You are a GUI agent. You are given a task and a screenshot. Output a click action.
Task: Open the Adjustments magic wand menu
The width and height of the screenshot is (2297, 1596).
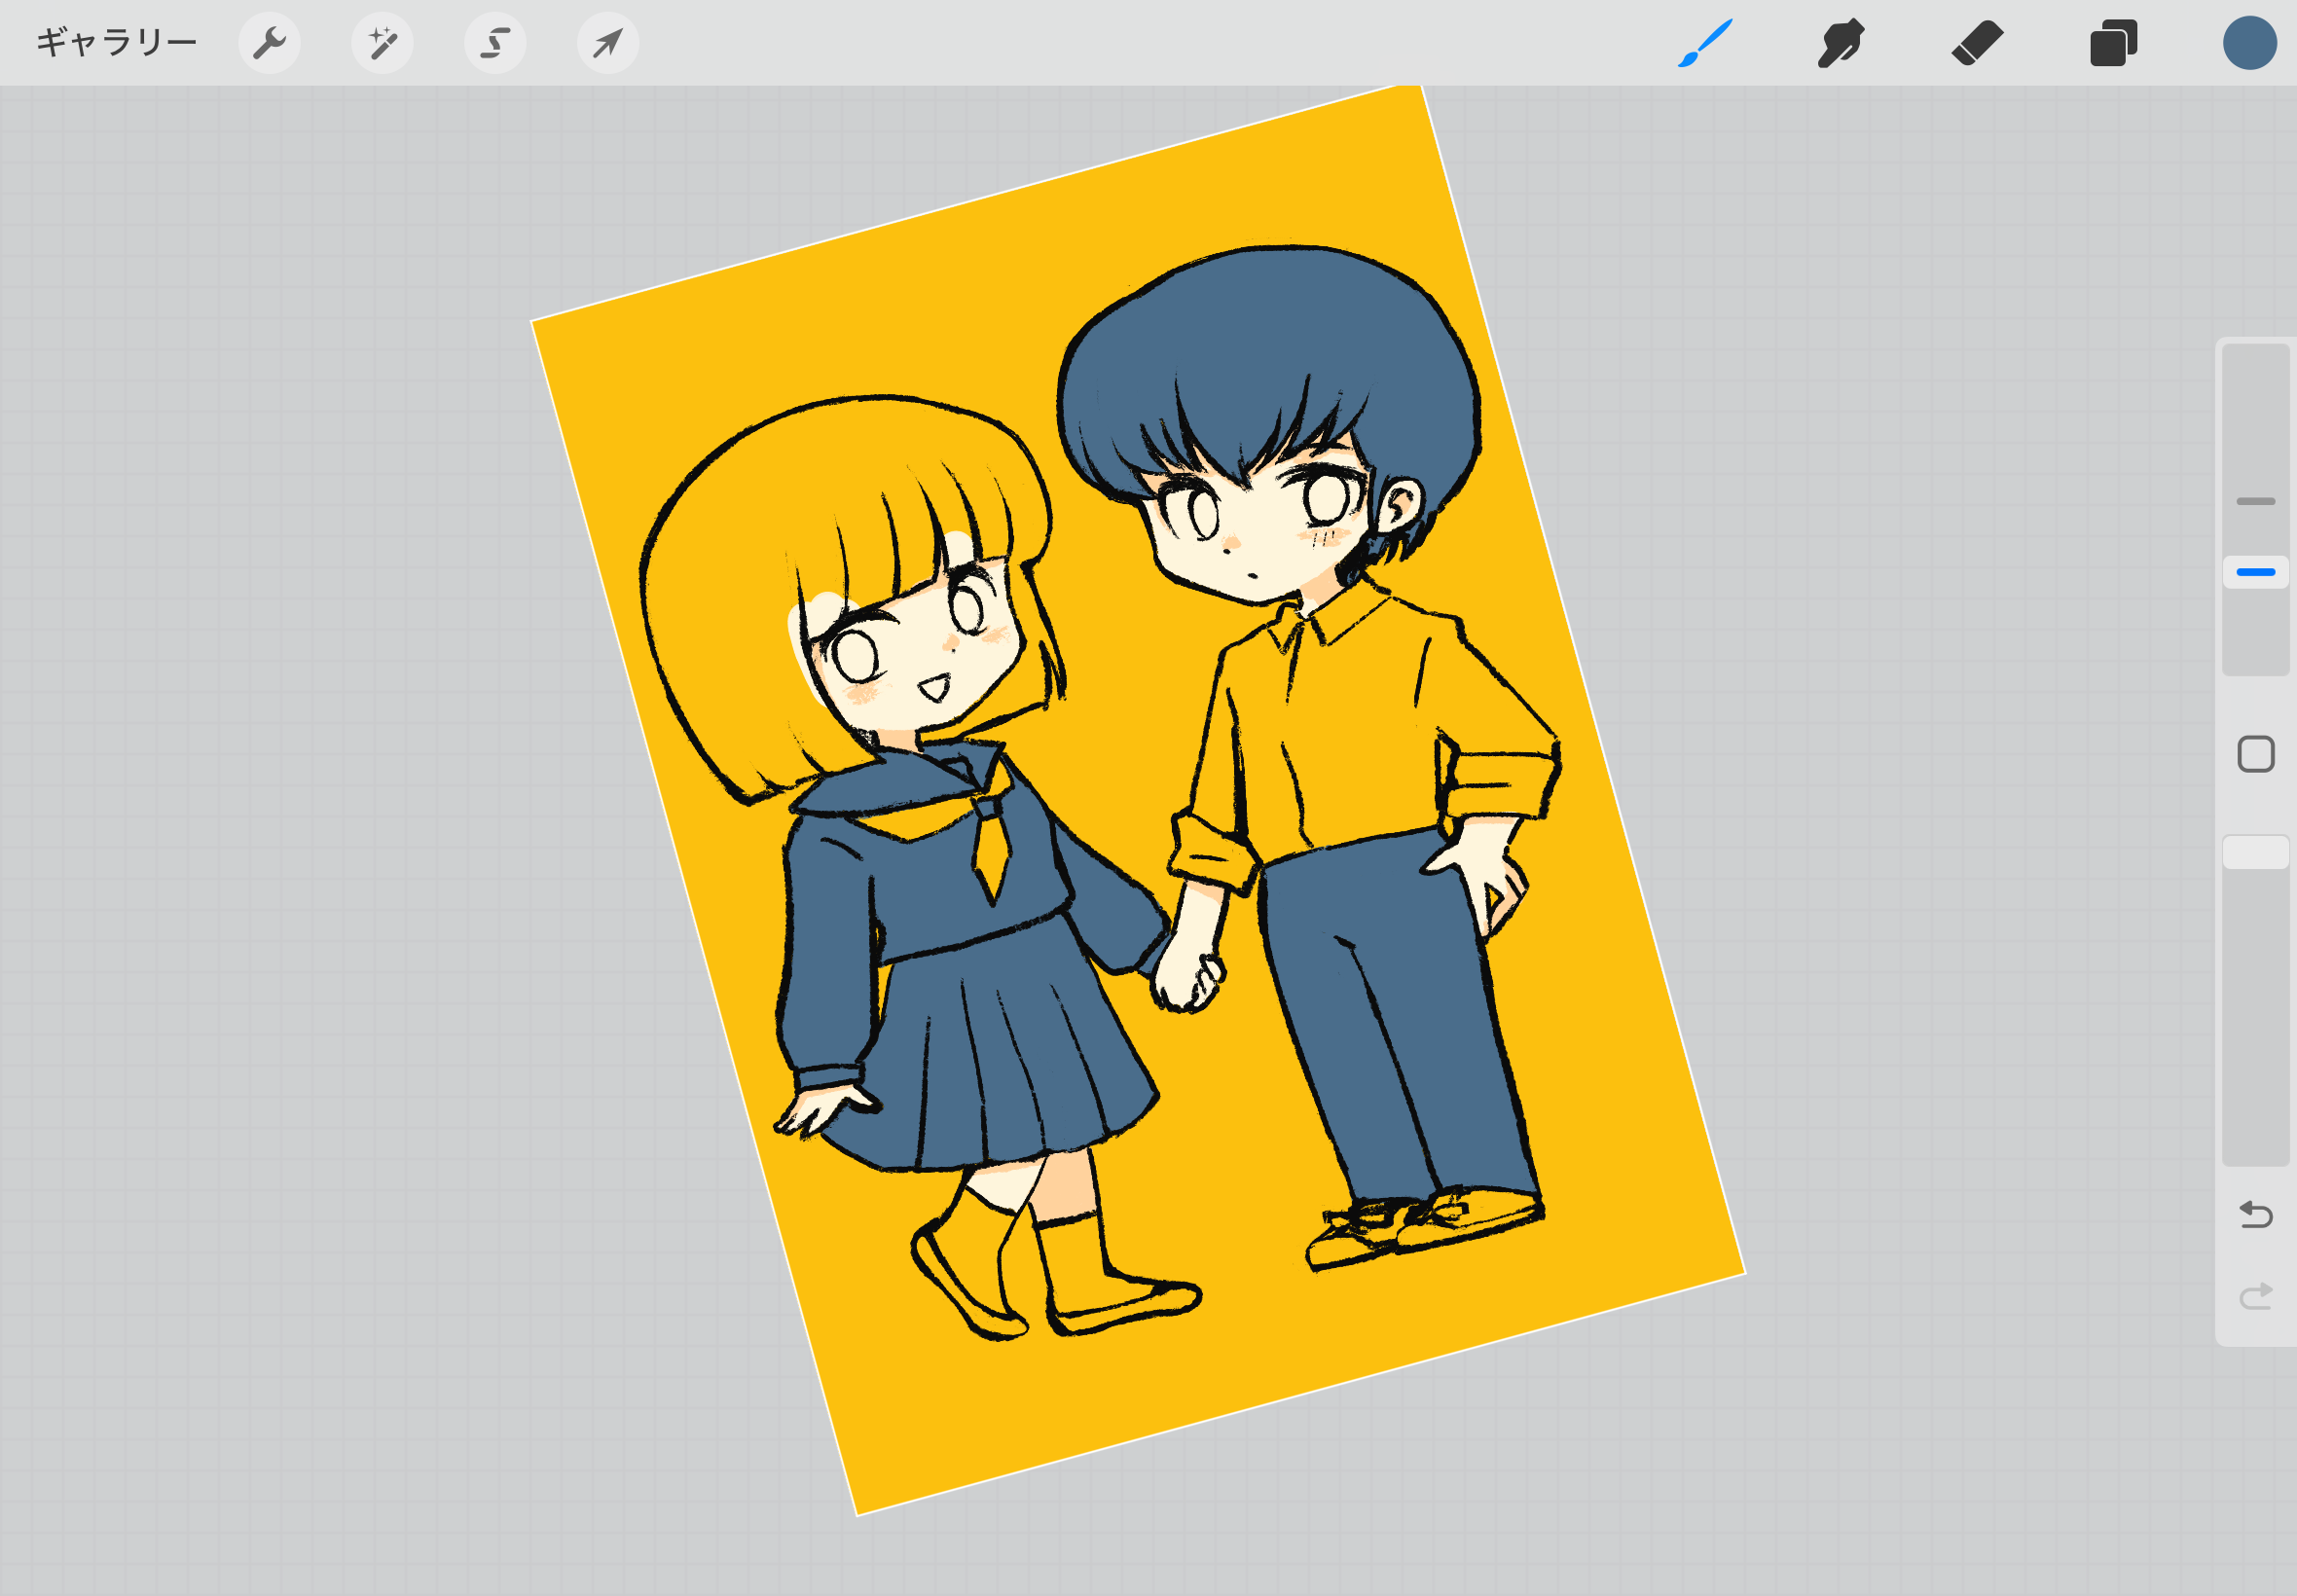[x=382, y=43]
